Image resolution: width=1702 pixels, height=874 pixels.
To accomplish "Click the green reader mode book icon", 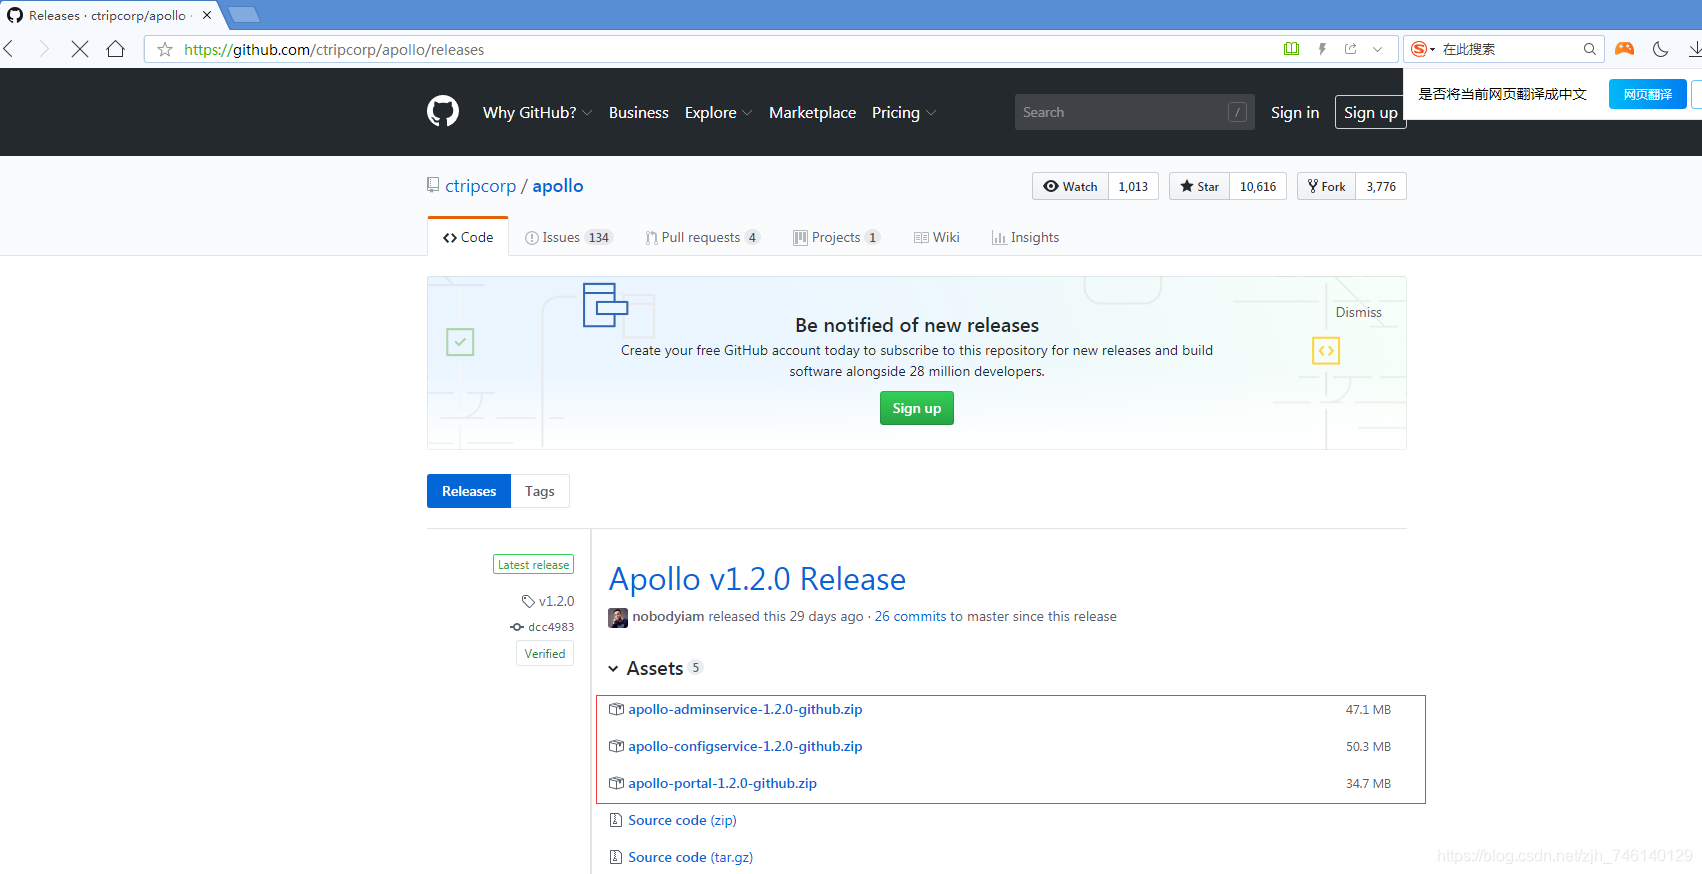I will (1291, 49).
